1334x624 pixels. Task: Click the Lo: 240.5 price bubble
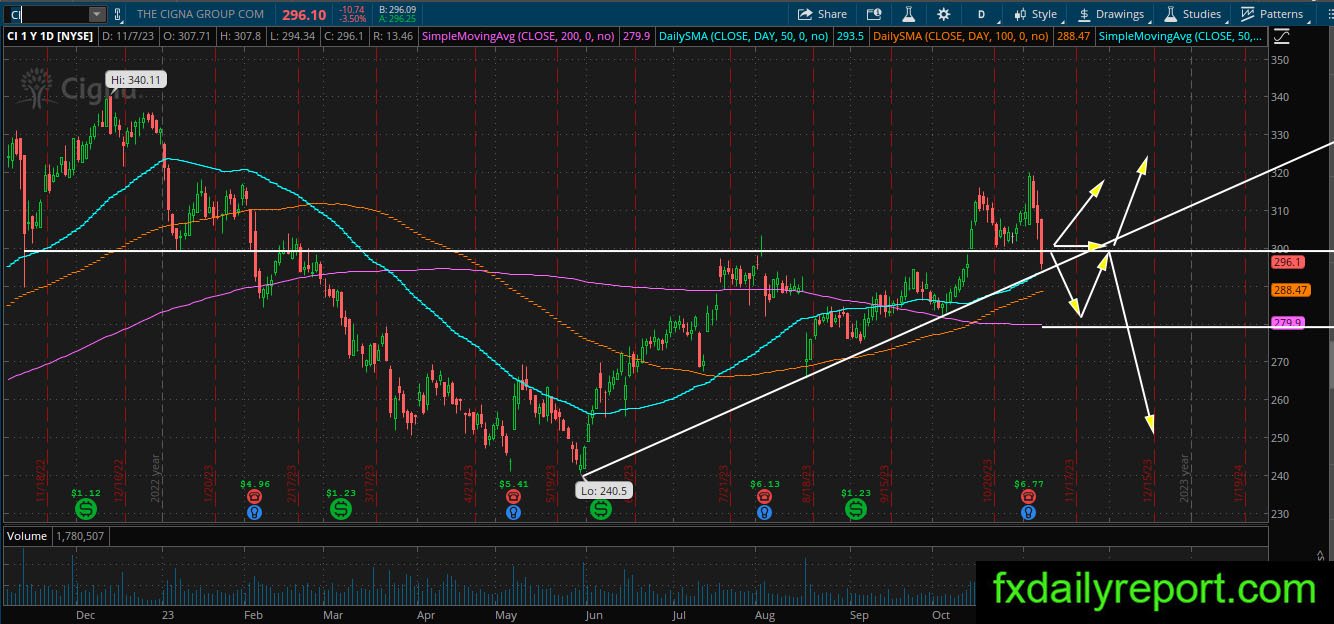tap(603, 491)
